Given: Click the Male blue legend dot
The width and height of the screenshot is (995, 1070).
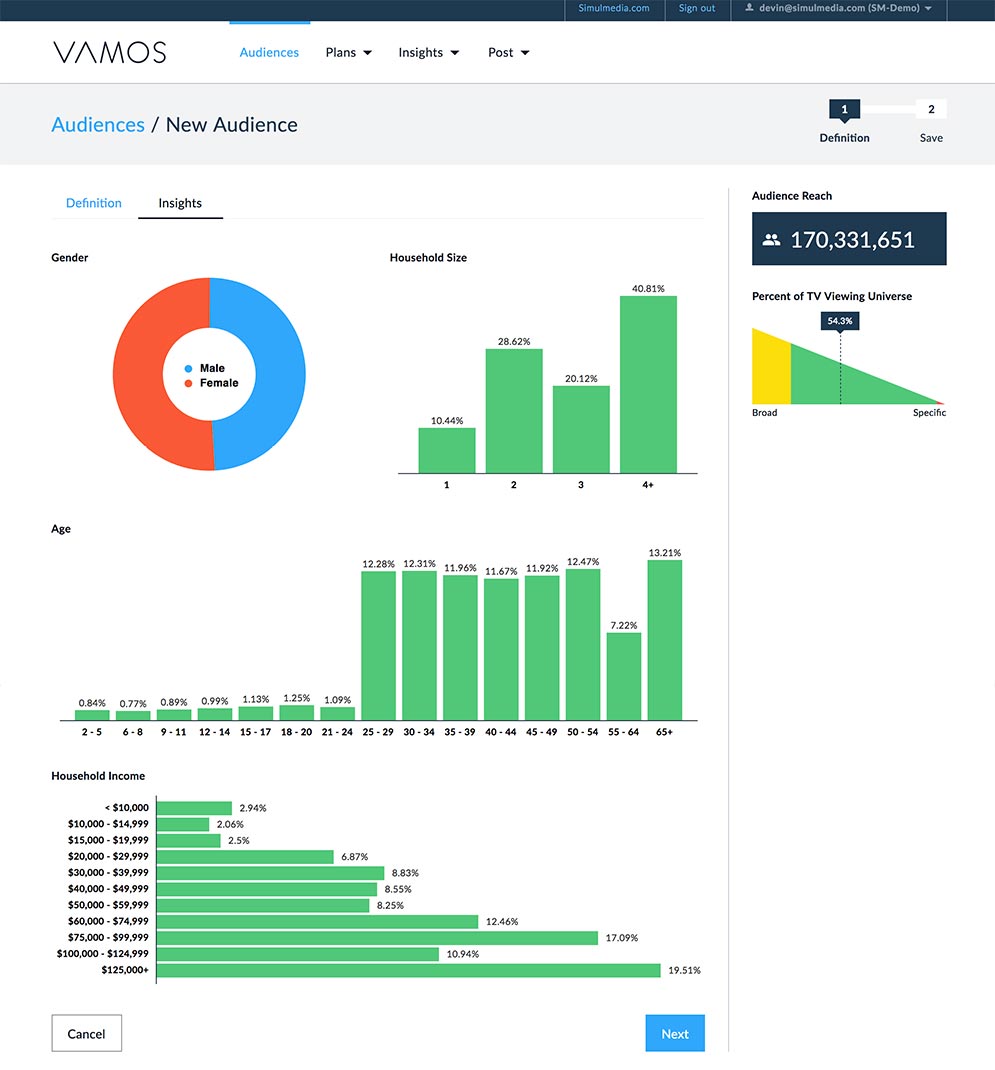Looking at the screenshot, I should 188,368.
